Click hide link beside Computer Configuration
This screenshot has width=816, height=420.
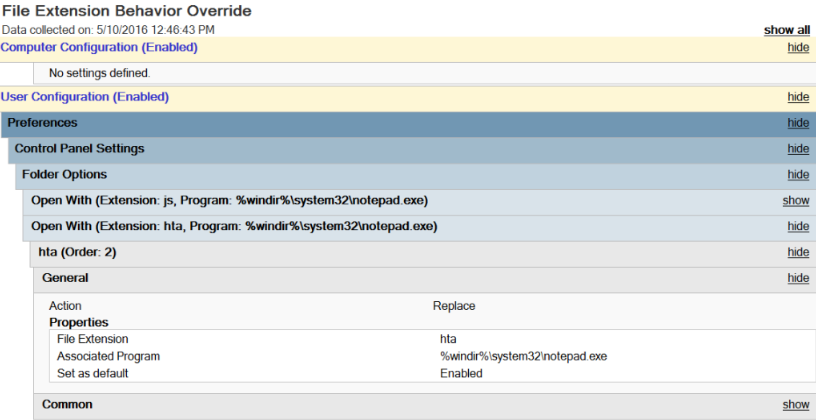point(798,48)
